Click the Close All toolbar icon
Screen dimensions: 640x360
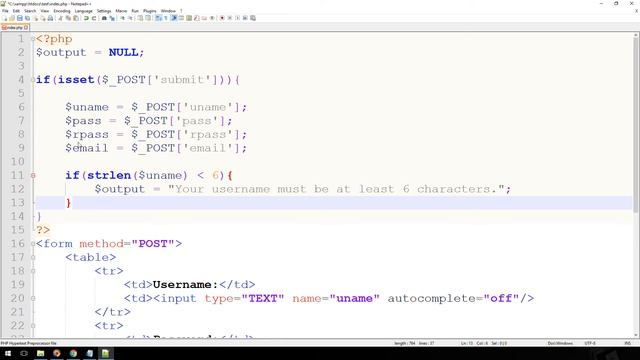pyautogui.click(x=43, y=18)
